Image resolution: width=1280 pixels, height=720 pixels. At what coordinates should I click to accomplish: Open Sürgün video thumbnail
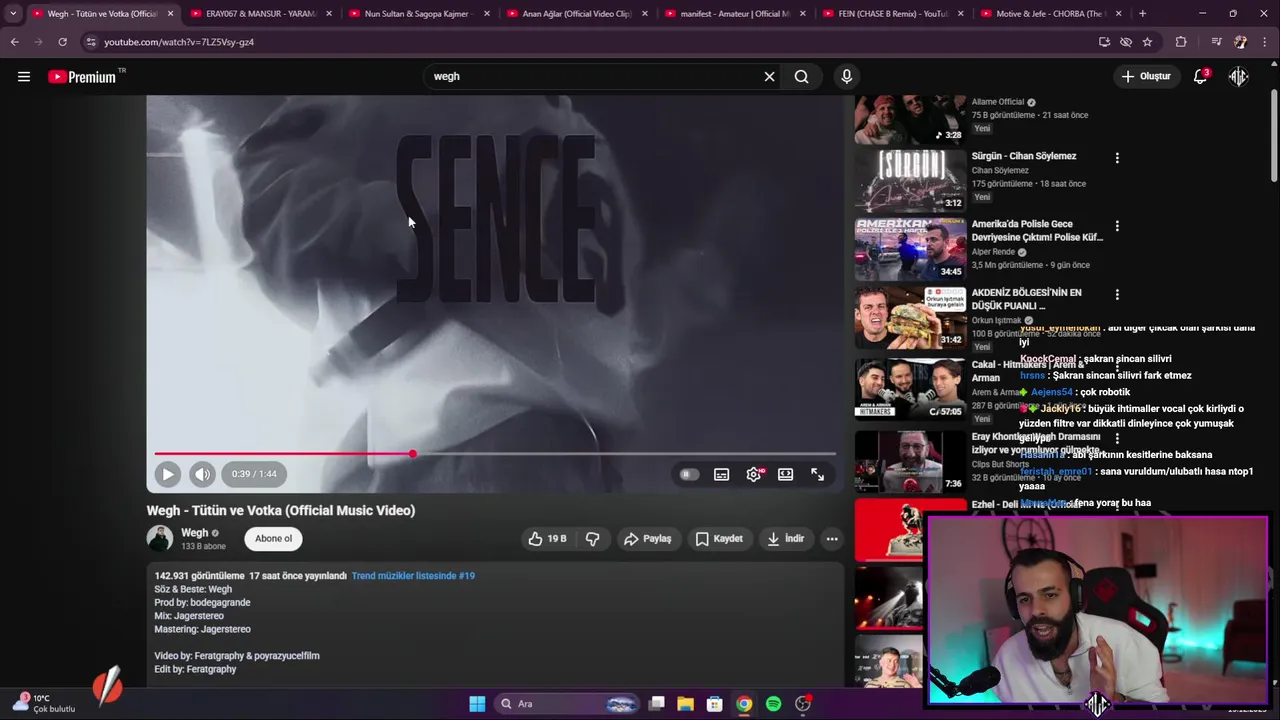point(910,180)
